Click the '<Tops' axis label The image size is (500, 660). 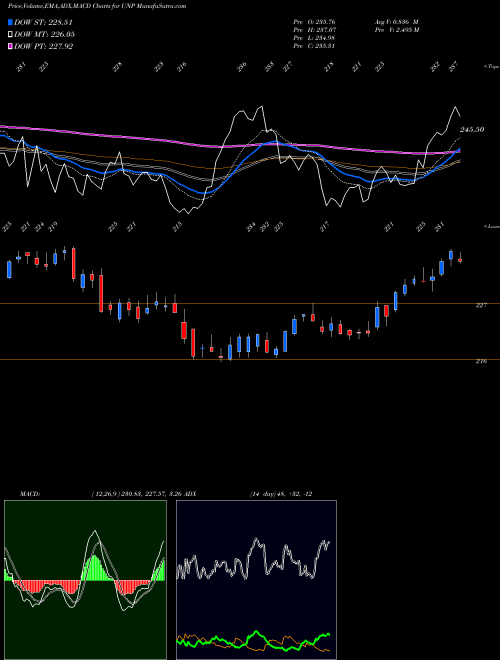[x=491, y=67]
